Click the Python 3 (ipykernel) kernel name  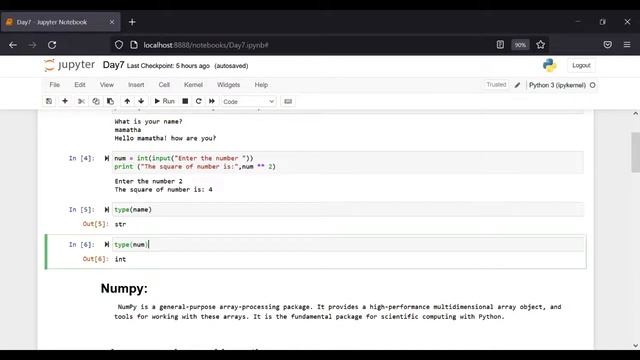(x=557, y=85)
